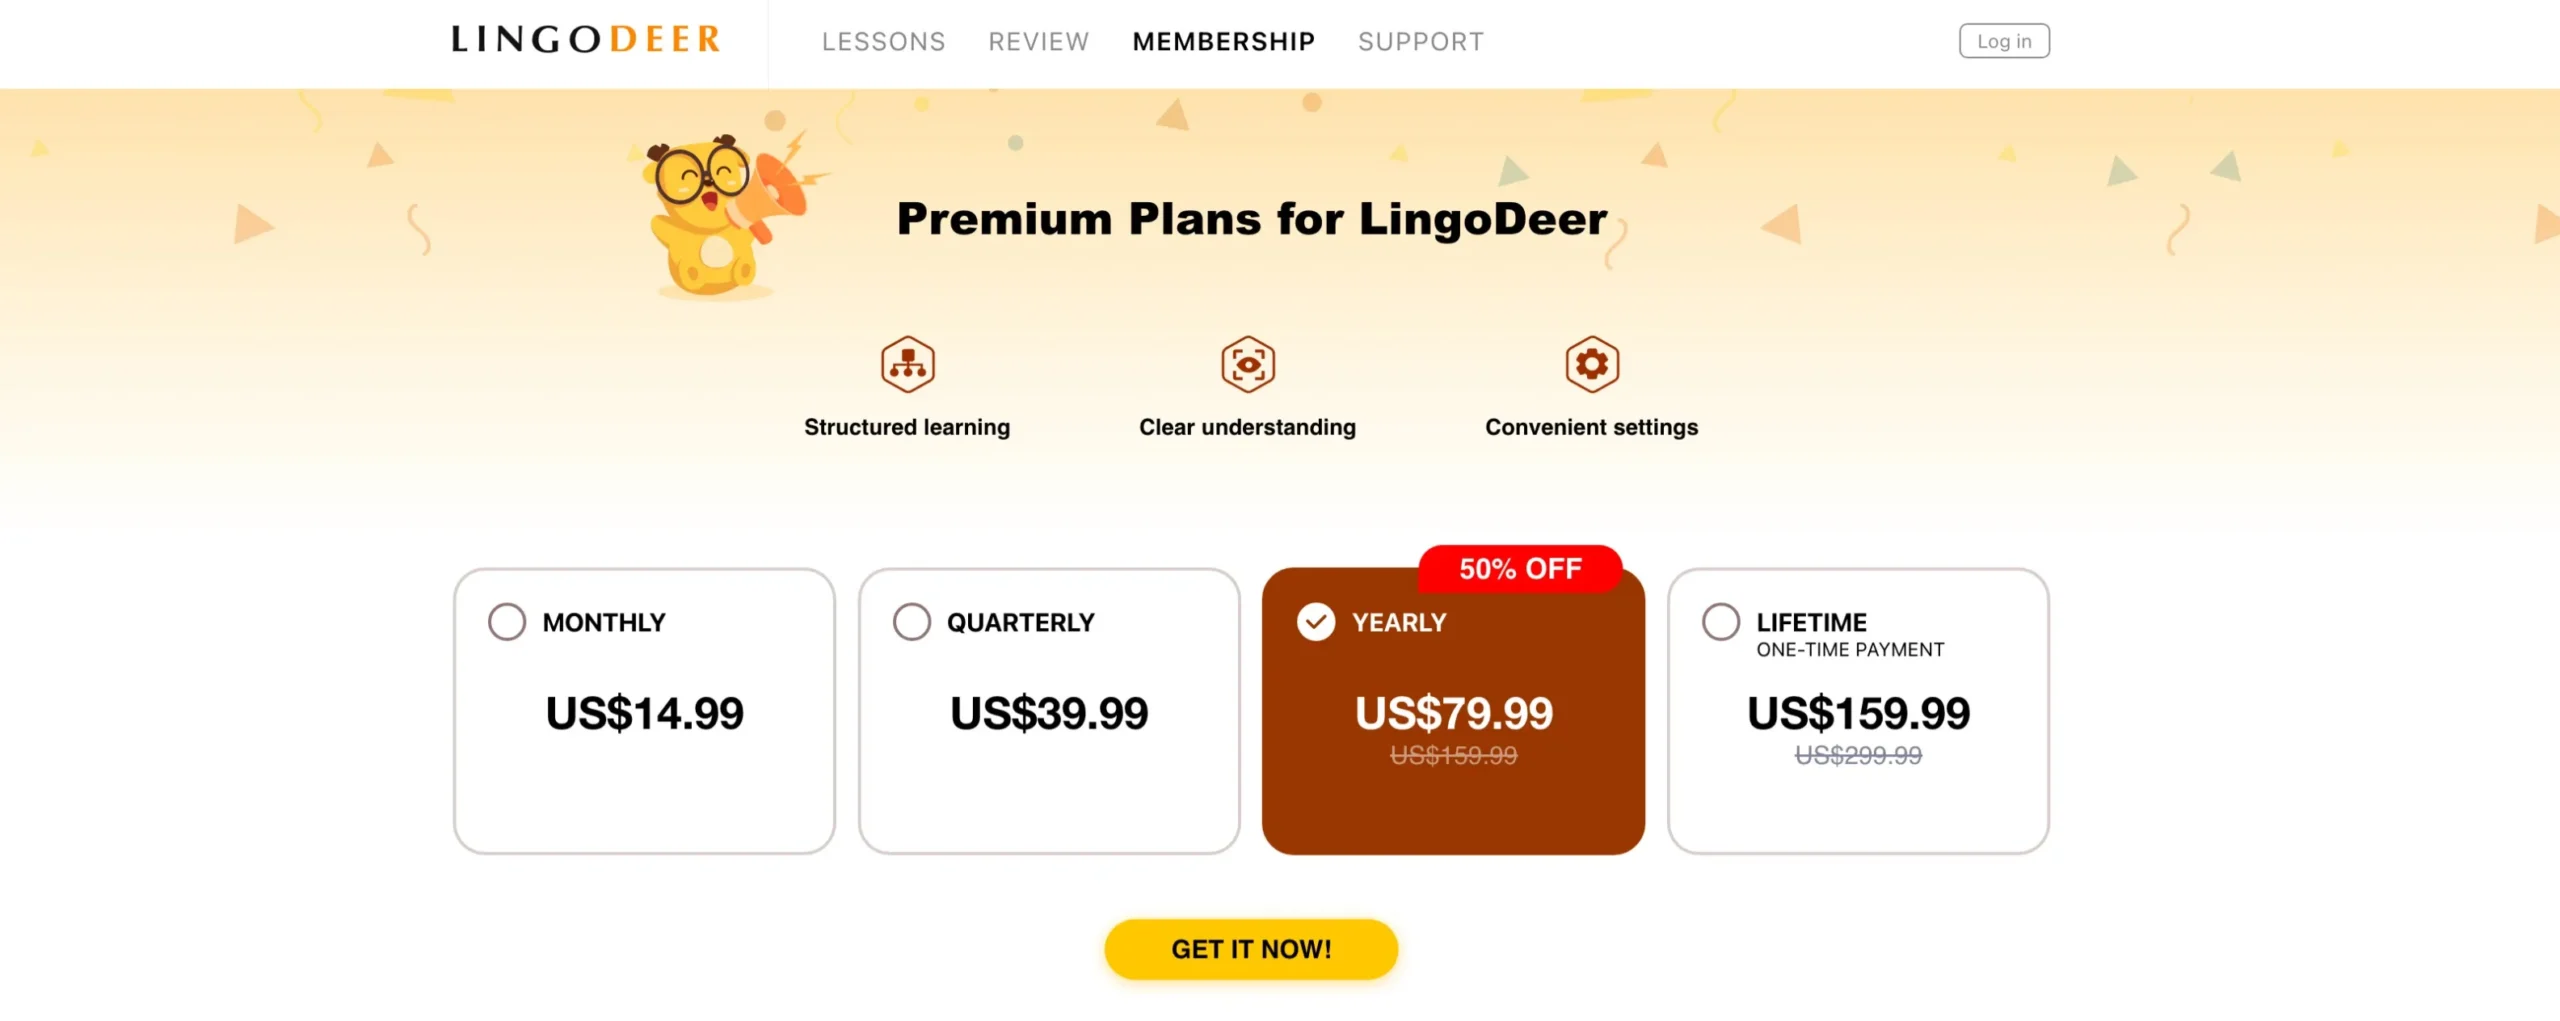The height and width of the screenshot is (1021, 2560).
Task: Click the Premium Plans for LingoDeer heading
Action: [1251, 219]
